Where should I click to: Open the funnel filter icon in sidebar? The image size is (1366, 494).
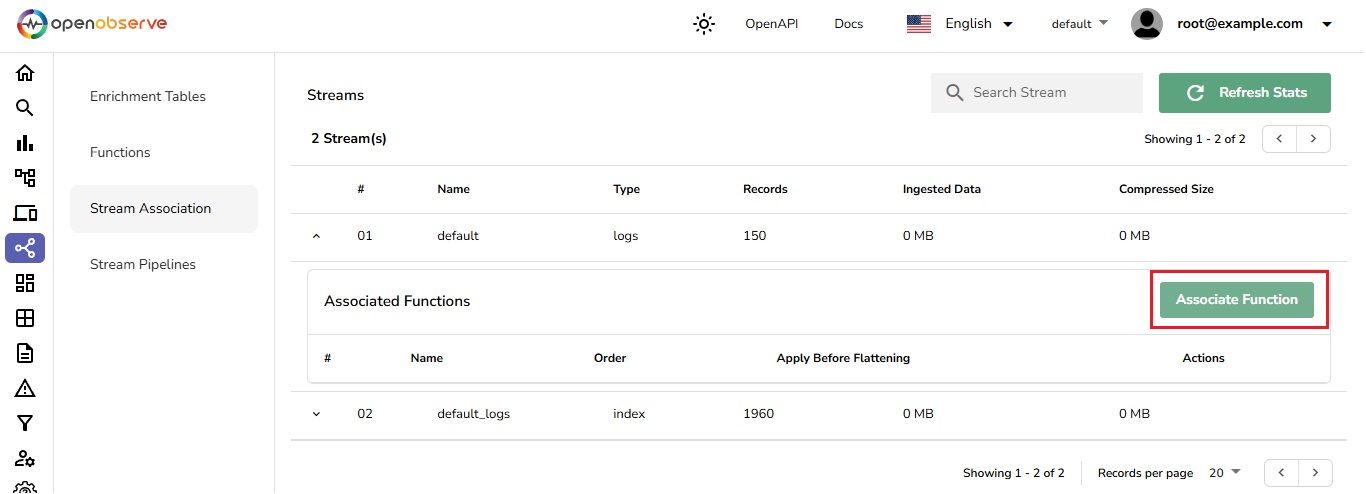pos(25,423)
